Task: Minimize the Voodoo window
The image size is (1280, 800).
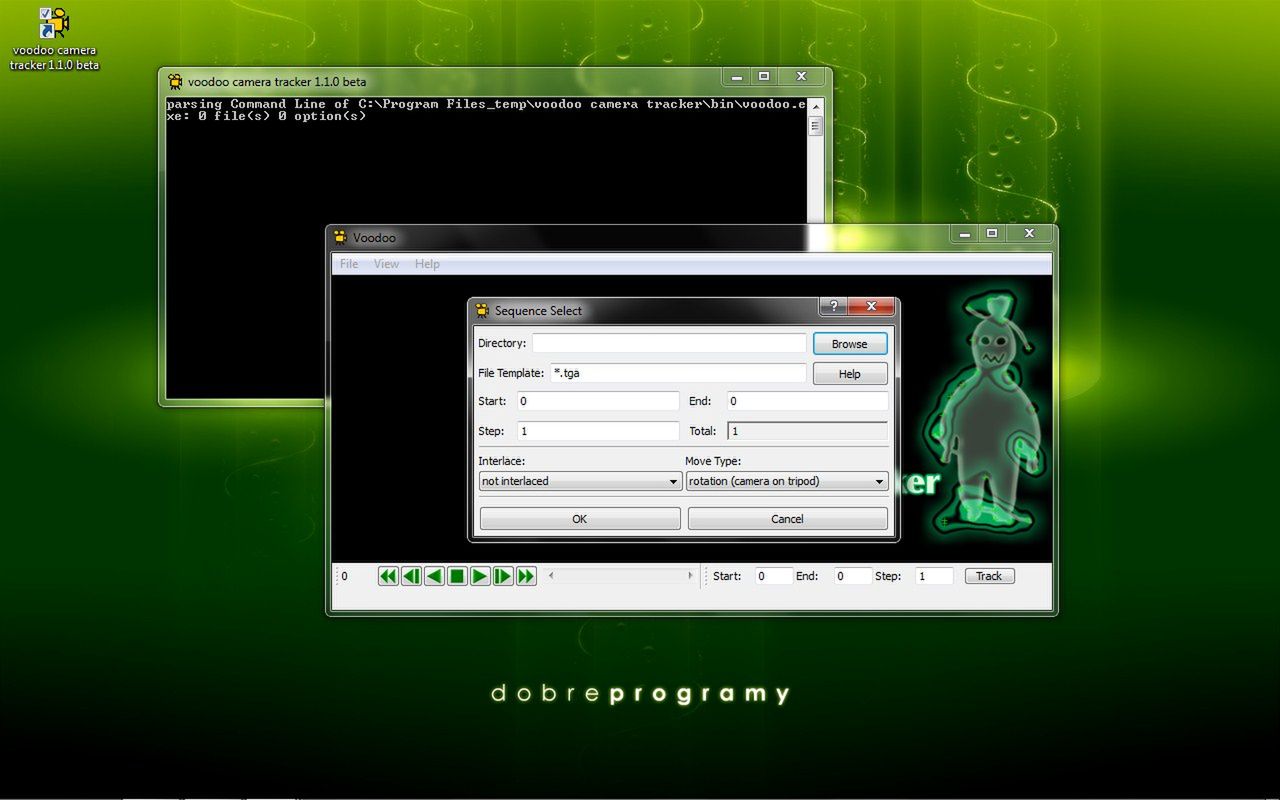Action: click(x=964, y=233)
